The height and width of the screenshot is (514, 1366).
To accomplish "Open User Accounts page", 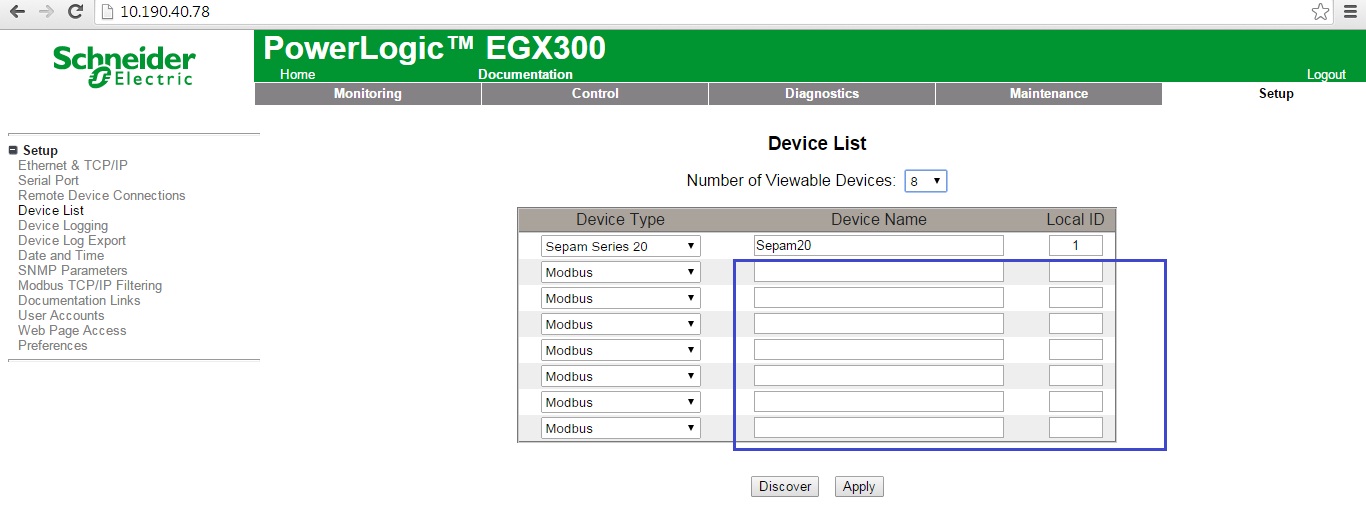I will [61, 315].
